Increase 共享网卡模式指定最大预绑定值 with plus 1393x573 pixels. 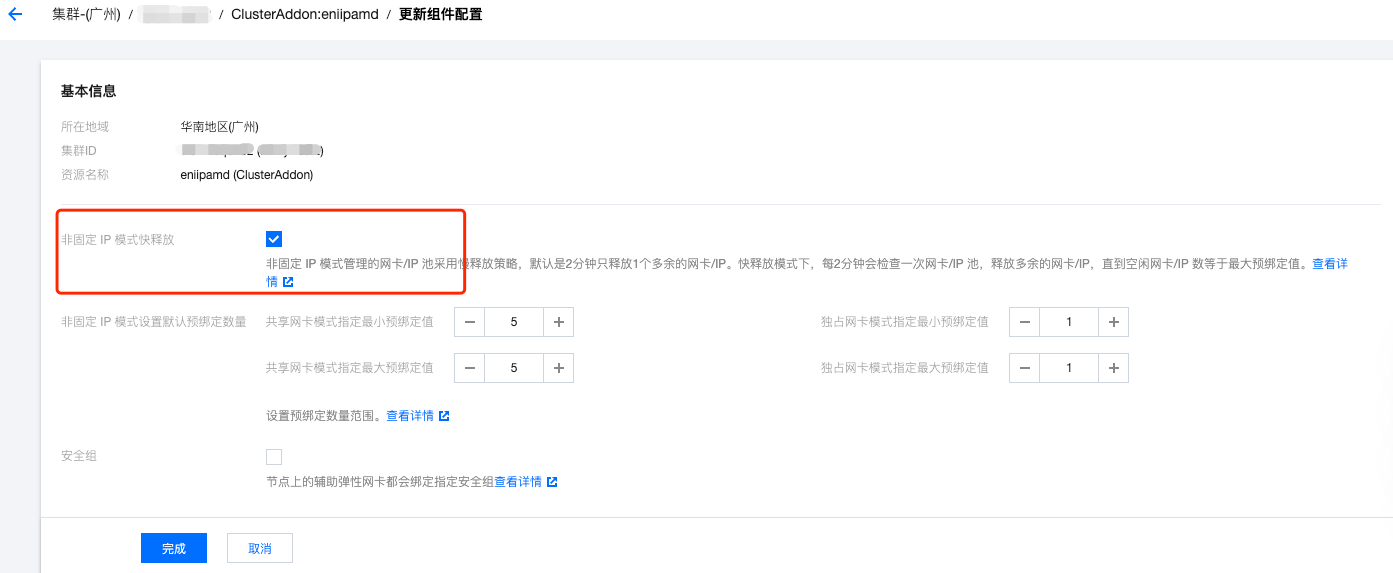[558, 368]
